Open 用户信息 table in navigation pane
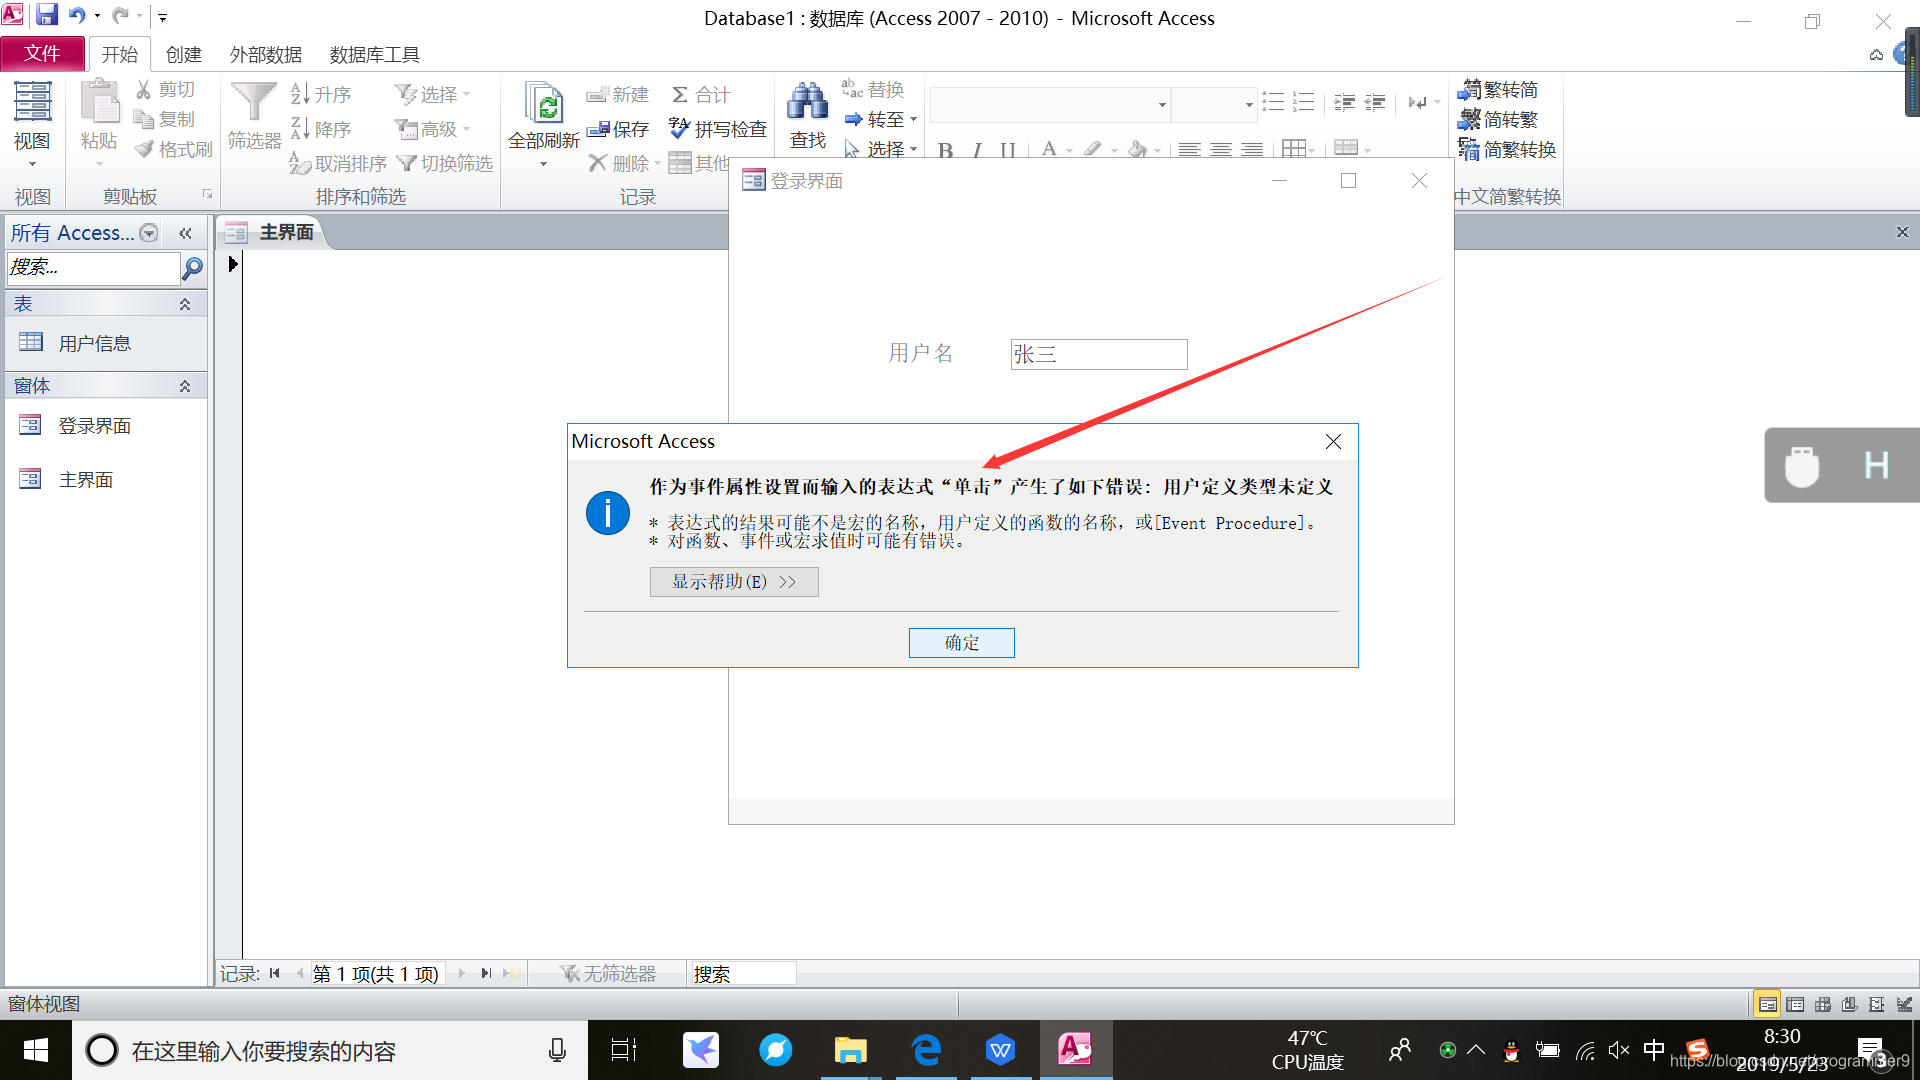The height and width of the screenshot is (1080, 1920). point(106,343)
